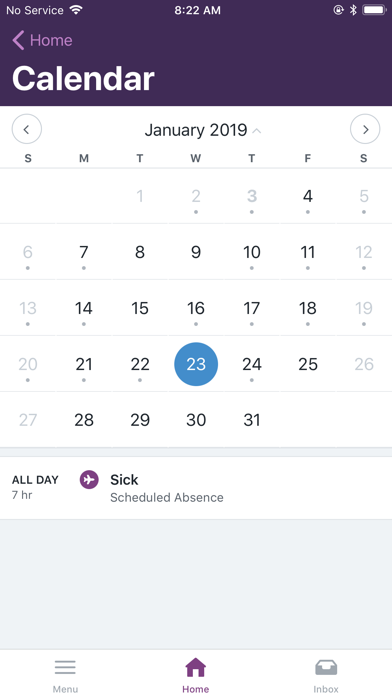
Task: Tap the Bluetooth status icon
Action: pyautogui.click(x=353, y=10)
